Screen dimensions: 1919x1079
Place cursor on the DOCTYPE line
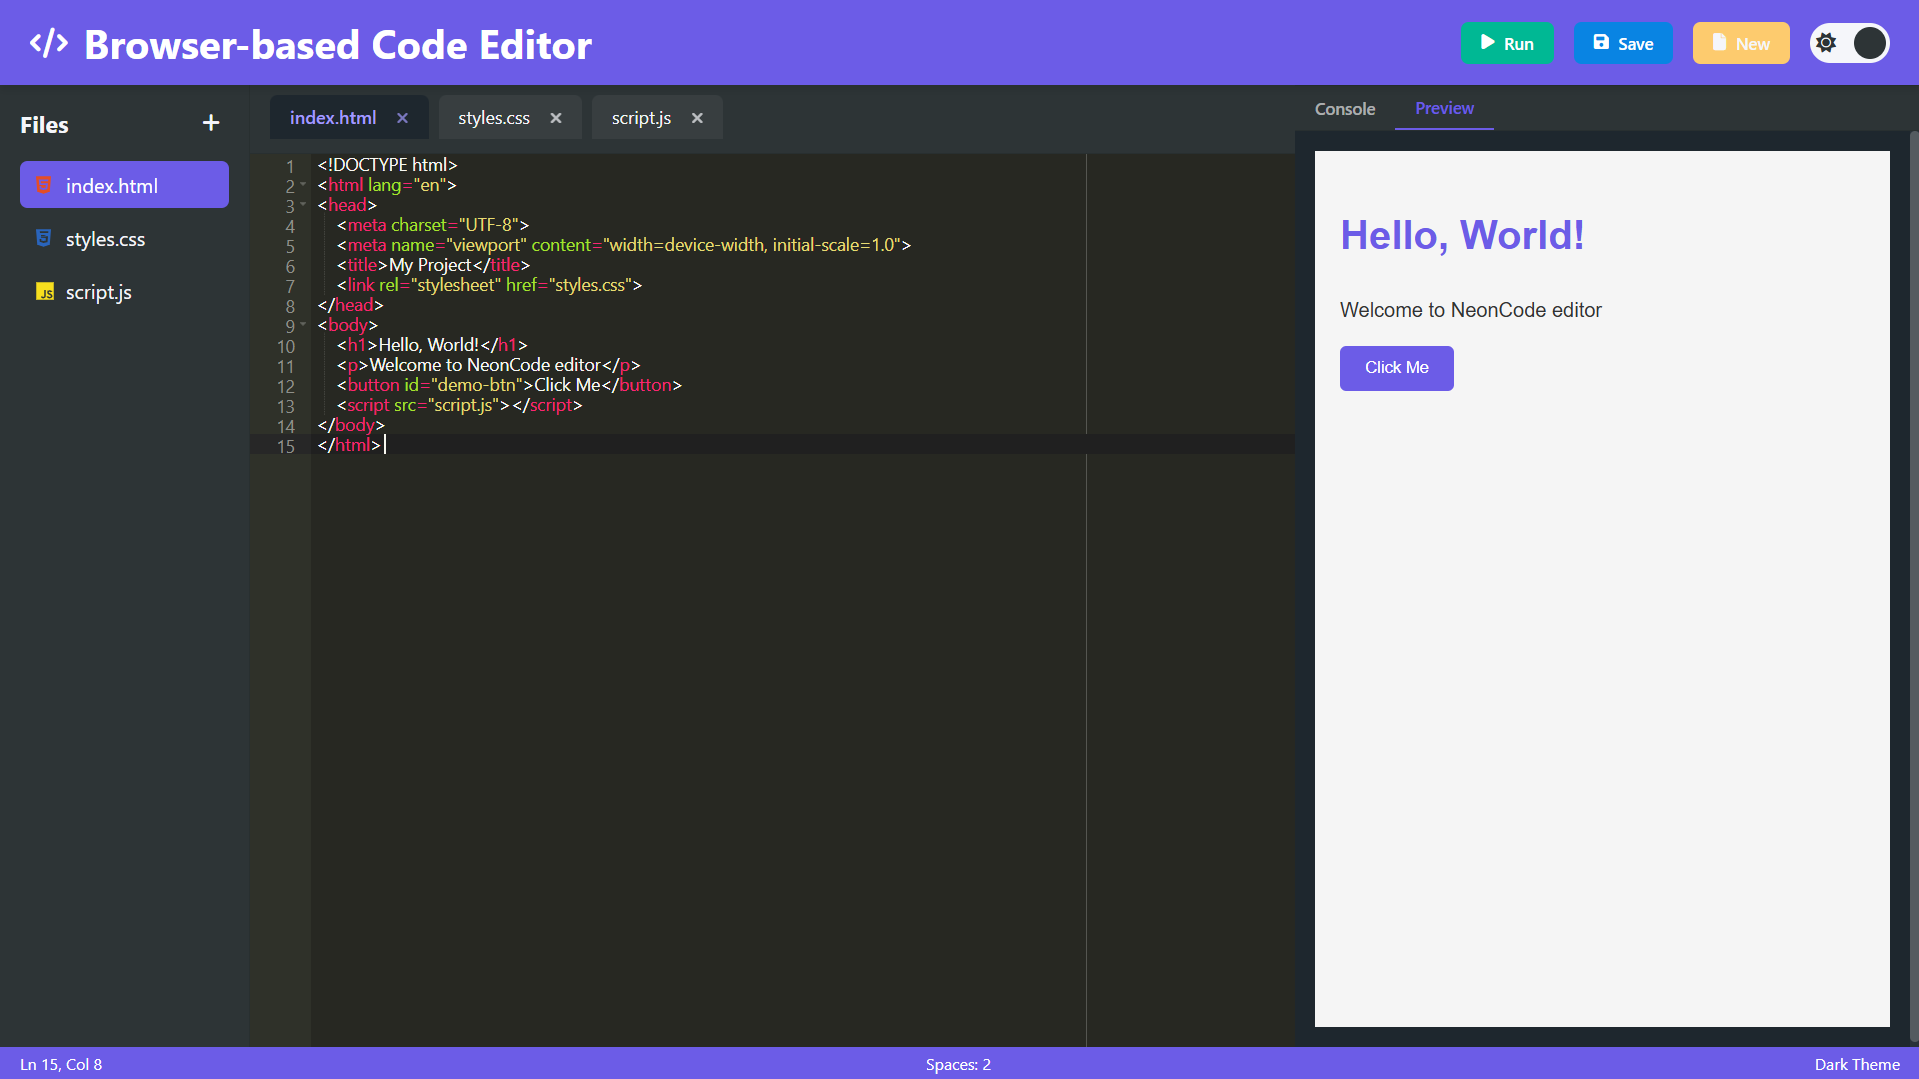tap(387, 165)
